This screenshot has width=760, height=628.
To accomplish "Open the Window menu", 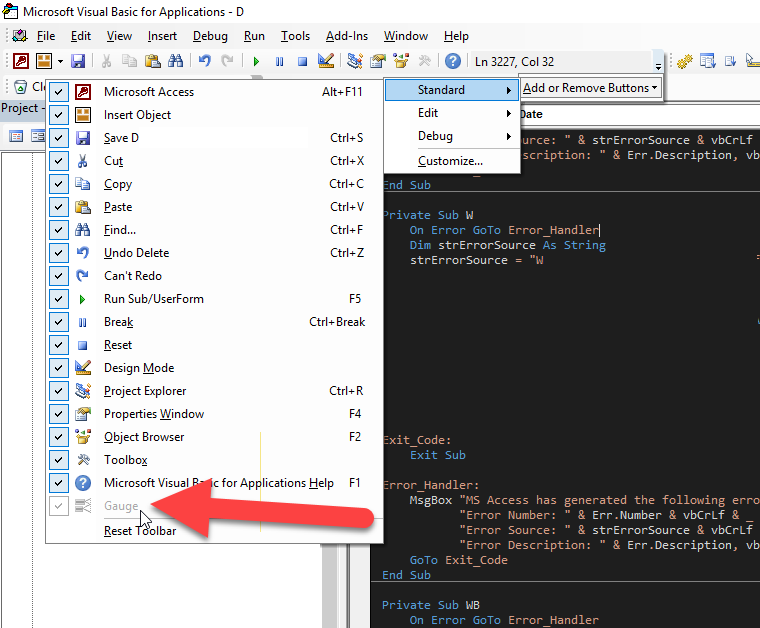I will [x=406, y=36].
